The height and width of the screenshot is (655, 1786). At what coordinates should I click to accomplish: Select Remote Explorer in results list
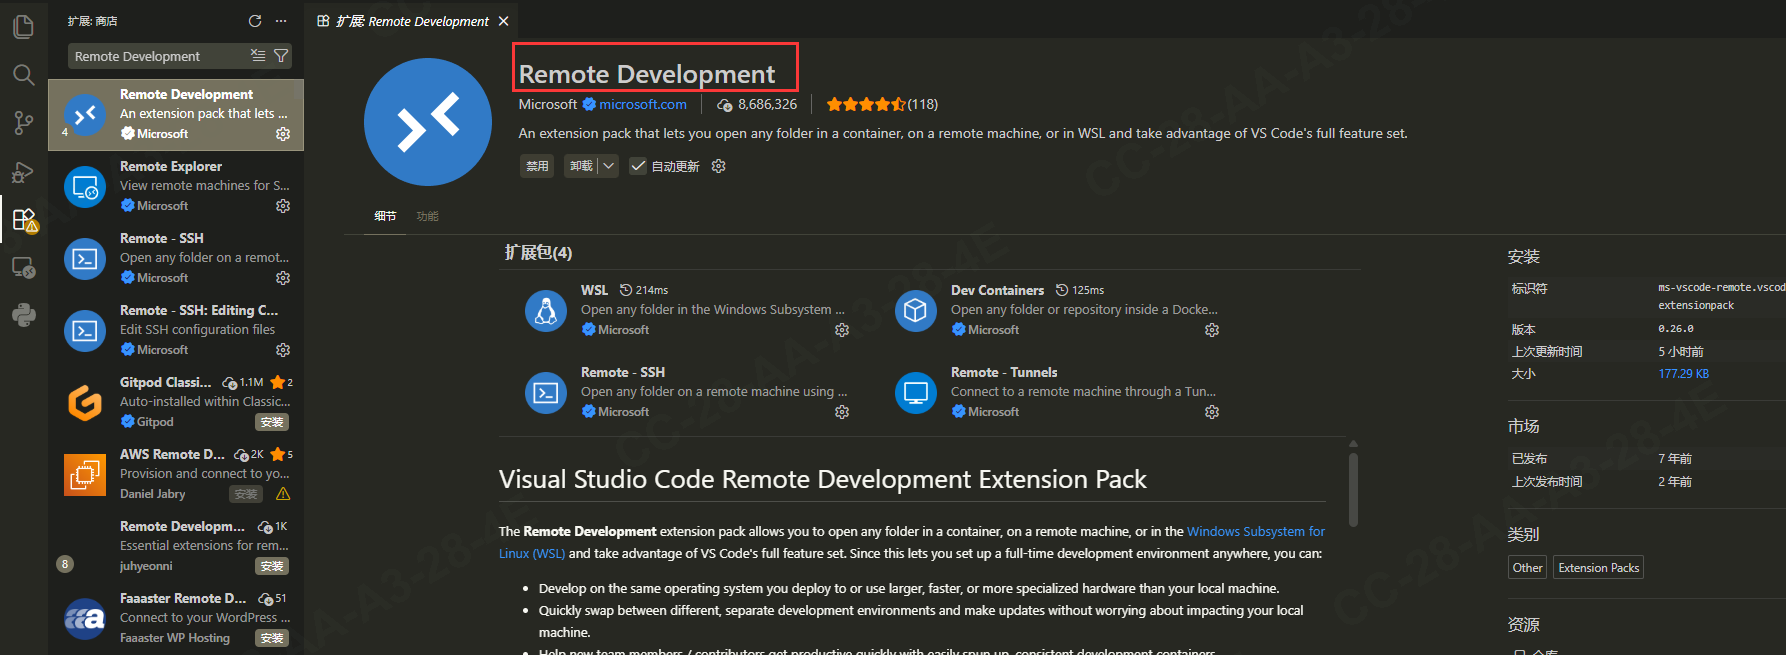pyautogui.click(x=176, y=186)
